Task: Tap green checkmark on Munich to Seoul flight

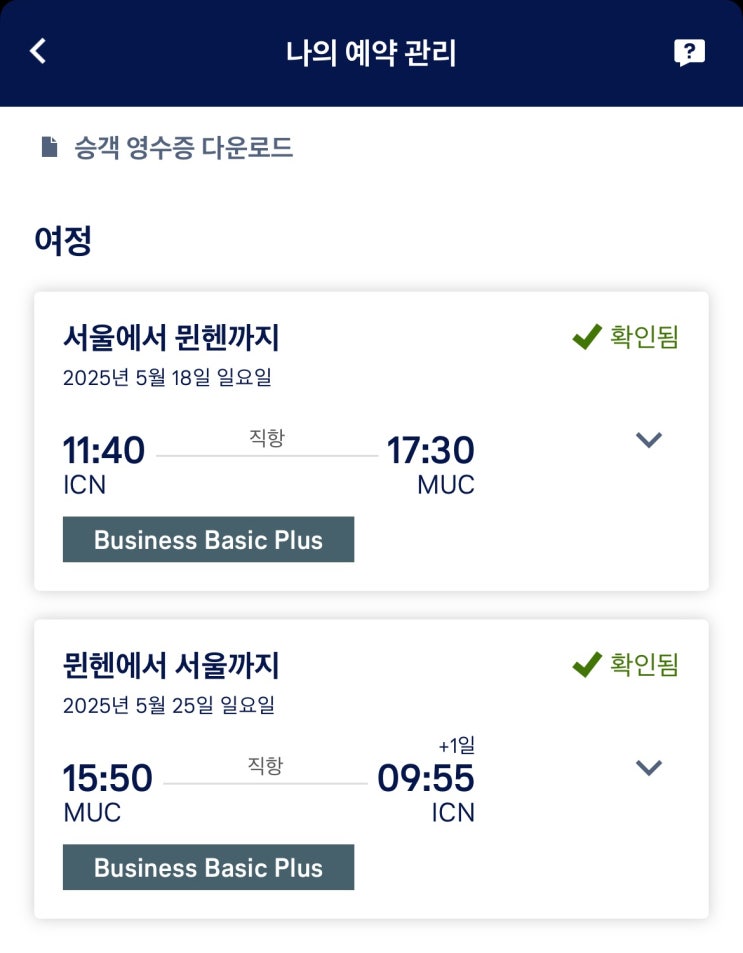Action: click(x=587, y=665)
